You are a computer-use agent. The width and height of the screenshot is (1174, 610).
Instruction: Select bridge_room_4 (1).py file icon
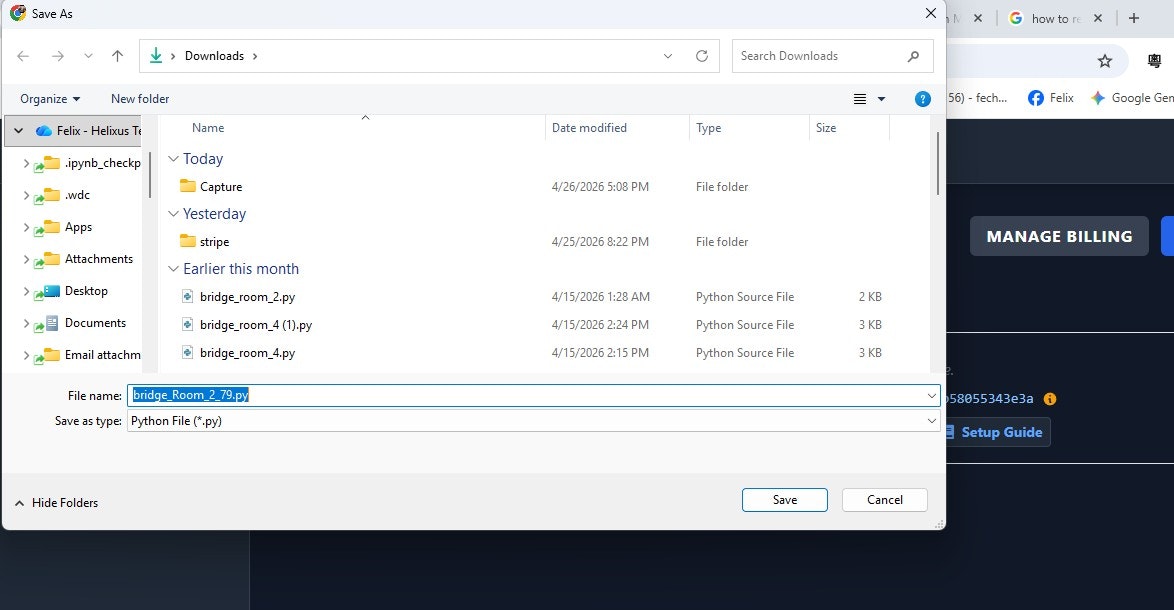click(x=188, y=325)
